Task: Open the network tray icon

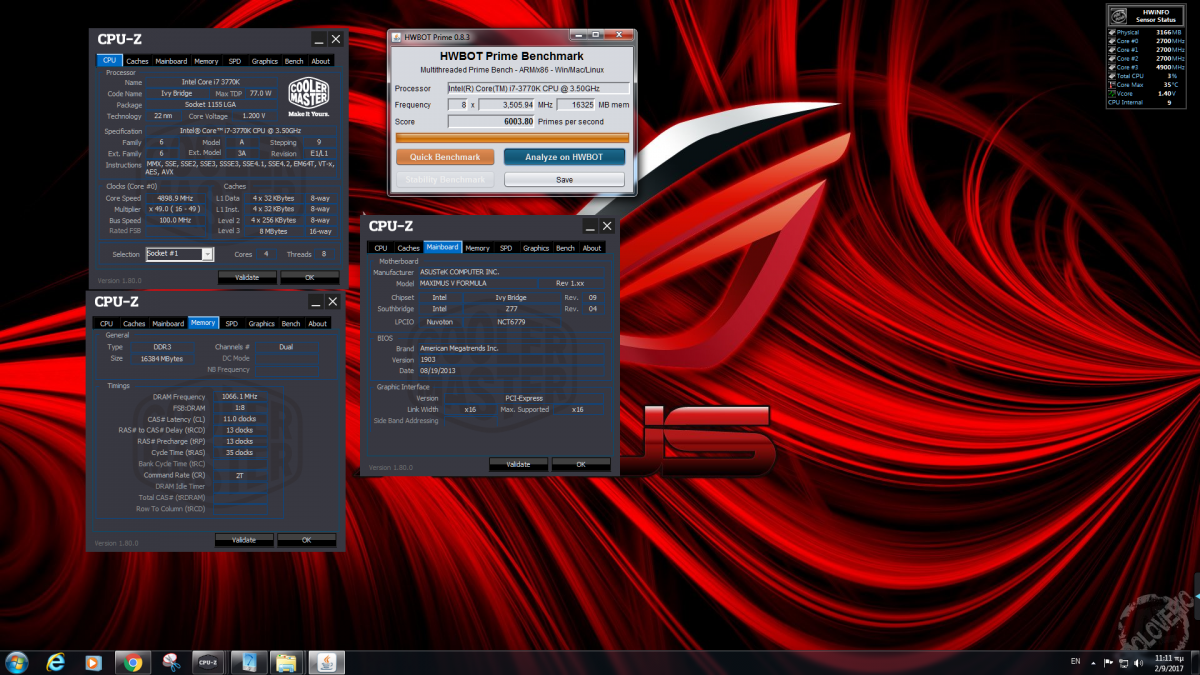Action: 1123,662
